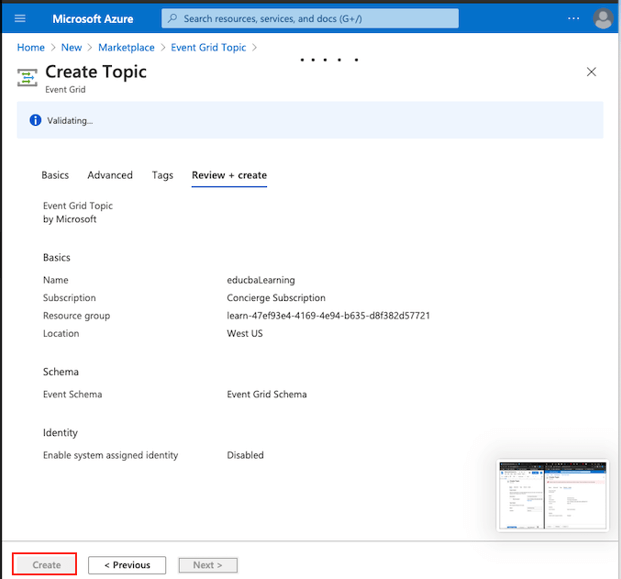Screen dimensions: 621x579
Task: Navigate to New in the breadcrumb
Action: (71, 47)
